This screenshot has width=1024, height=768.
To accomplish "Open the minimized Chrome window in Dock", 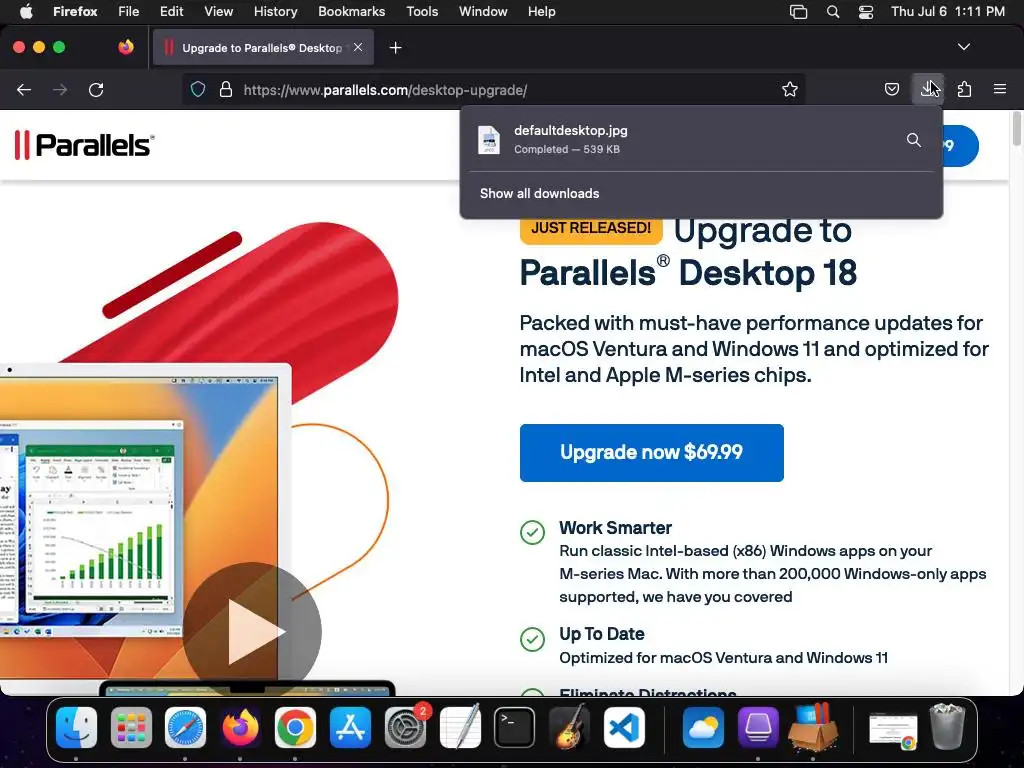I will [893, 730].
